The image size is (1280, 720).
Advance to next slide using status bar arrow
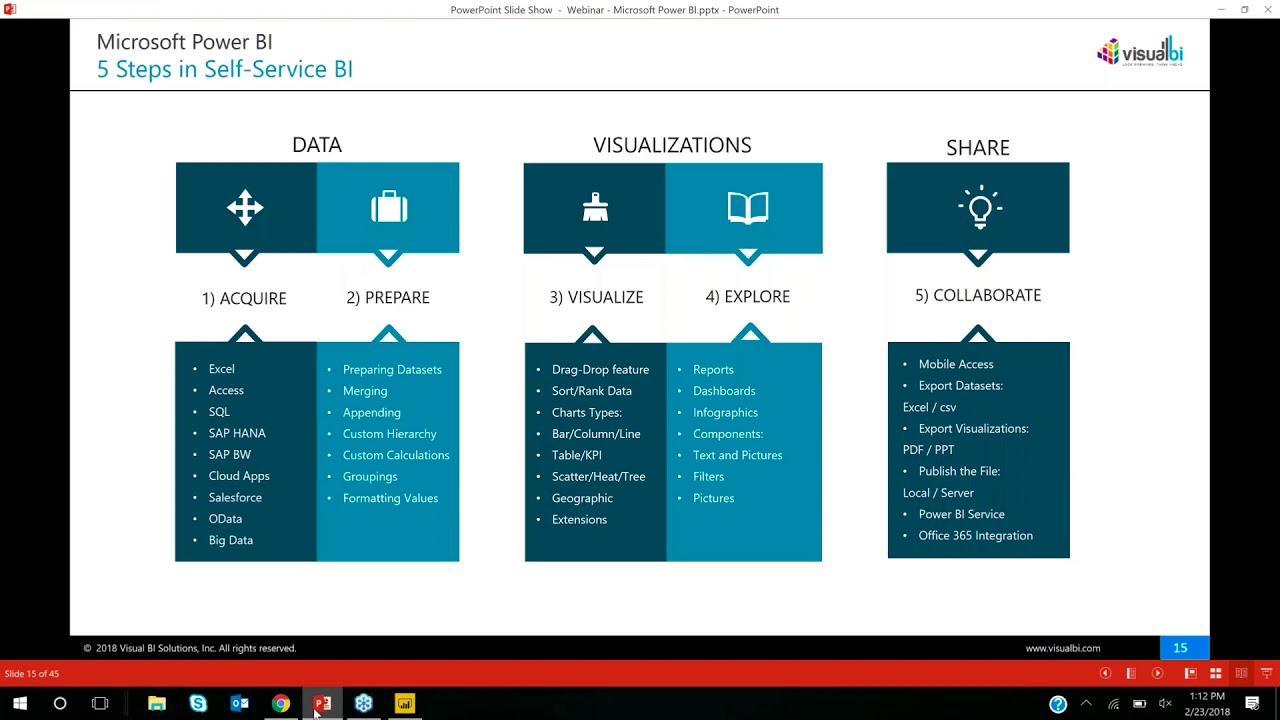(x=1157, y=673)
